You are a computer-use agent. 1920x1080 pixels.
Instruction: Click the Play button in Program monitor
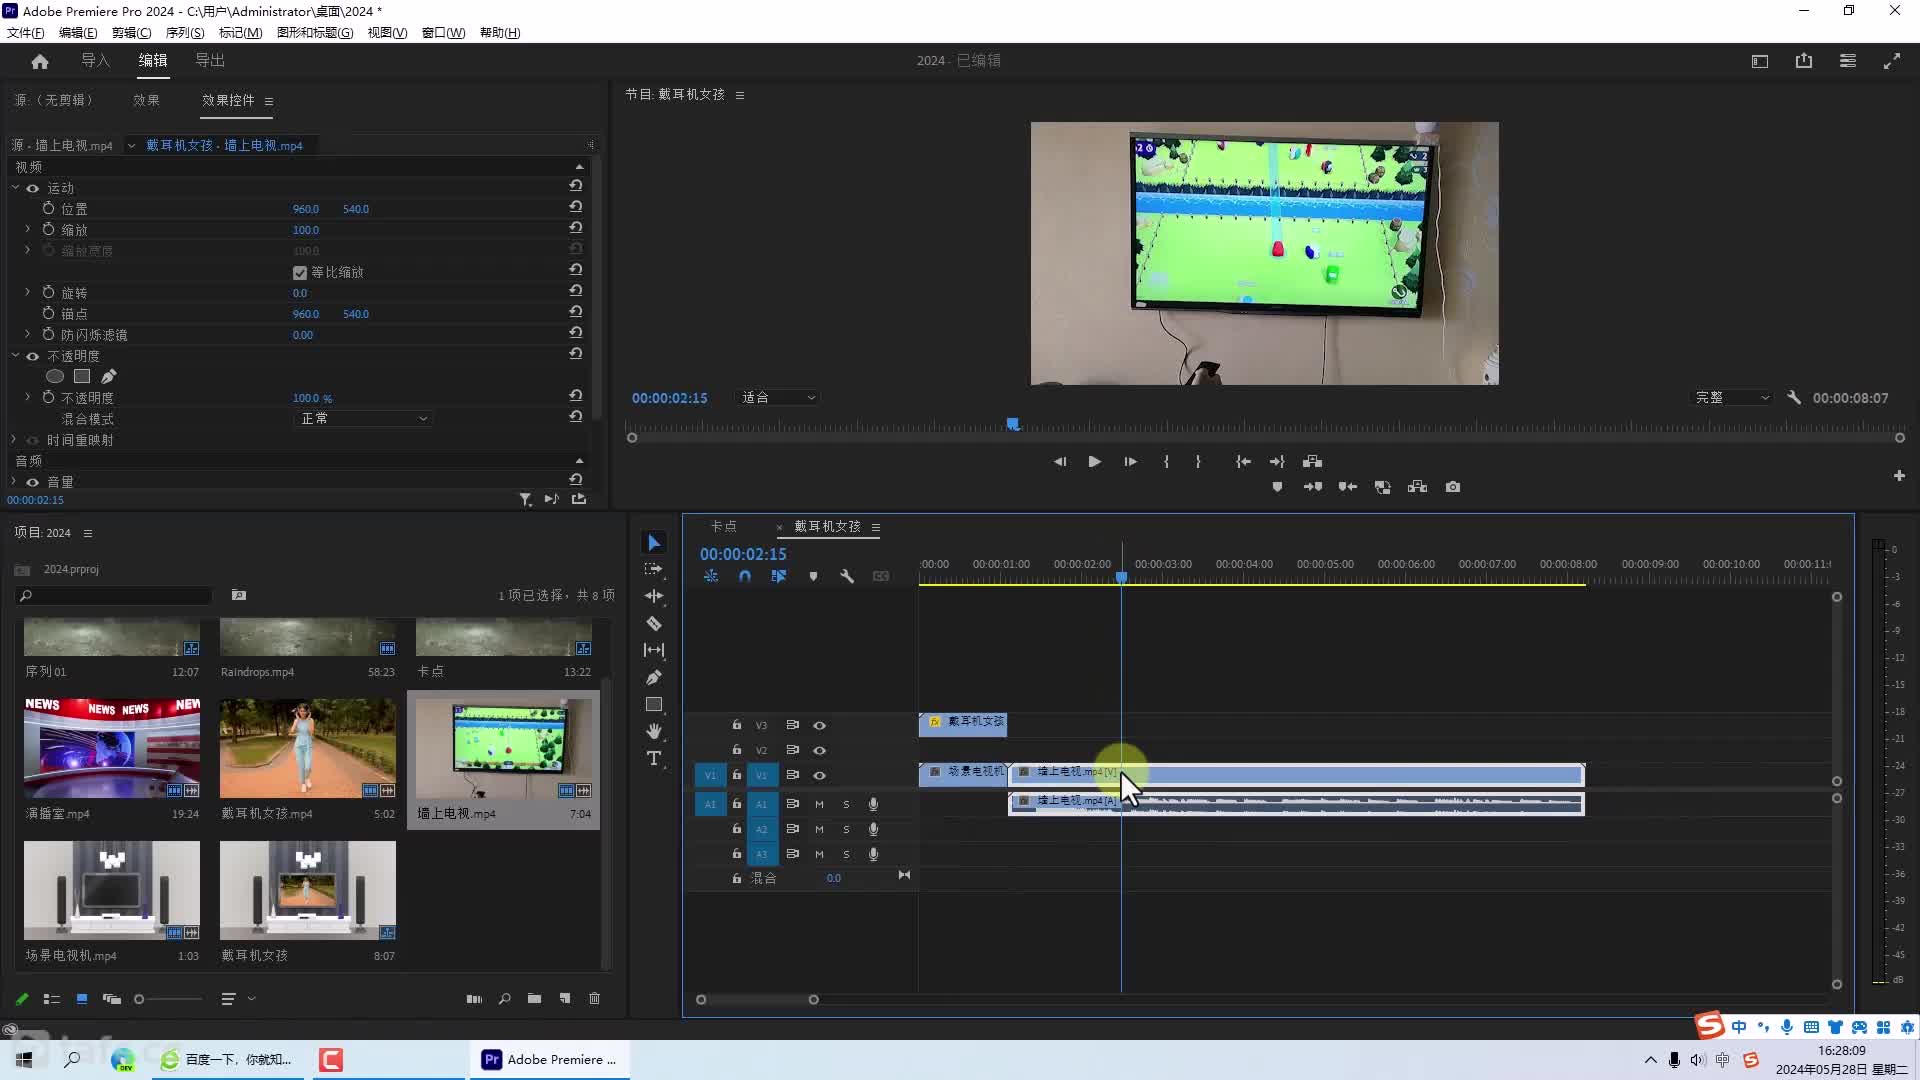(1095, 461)
